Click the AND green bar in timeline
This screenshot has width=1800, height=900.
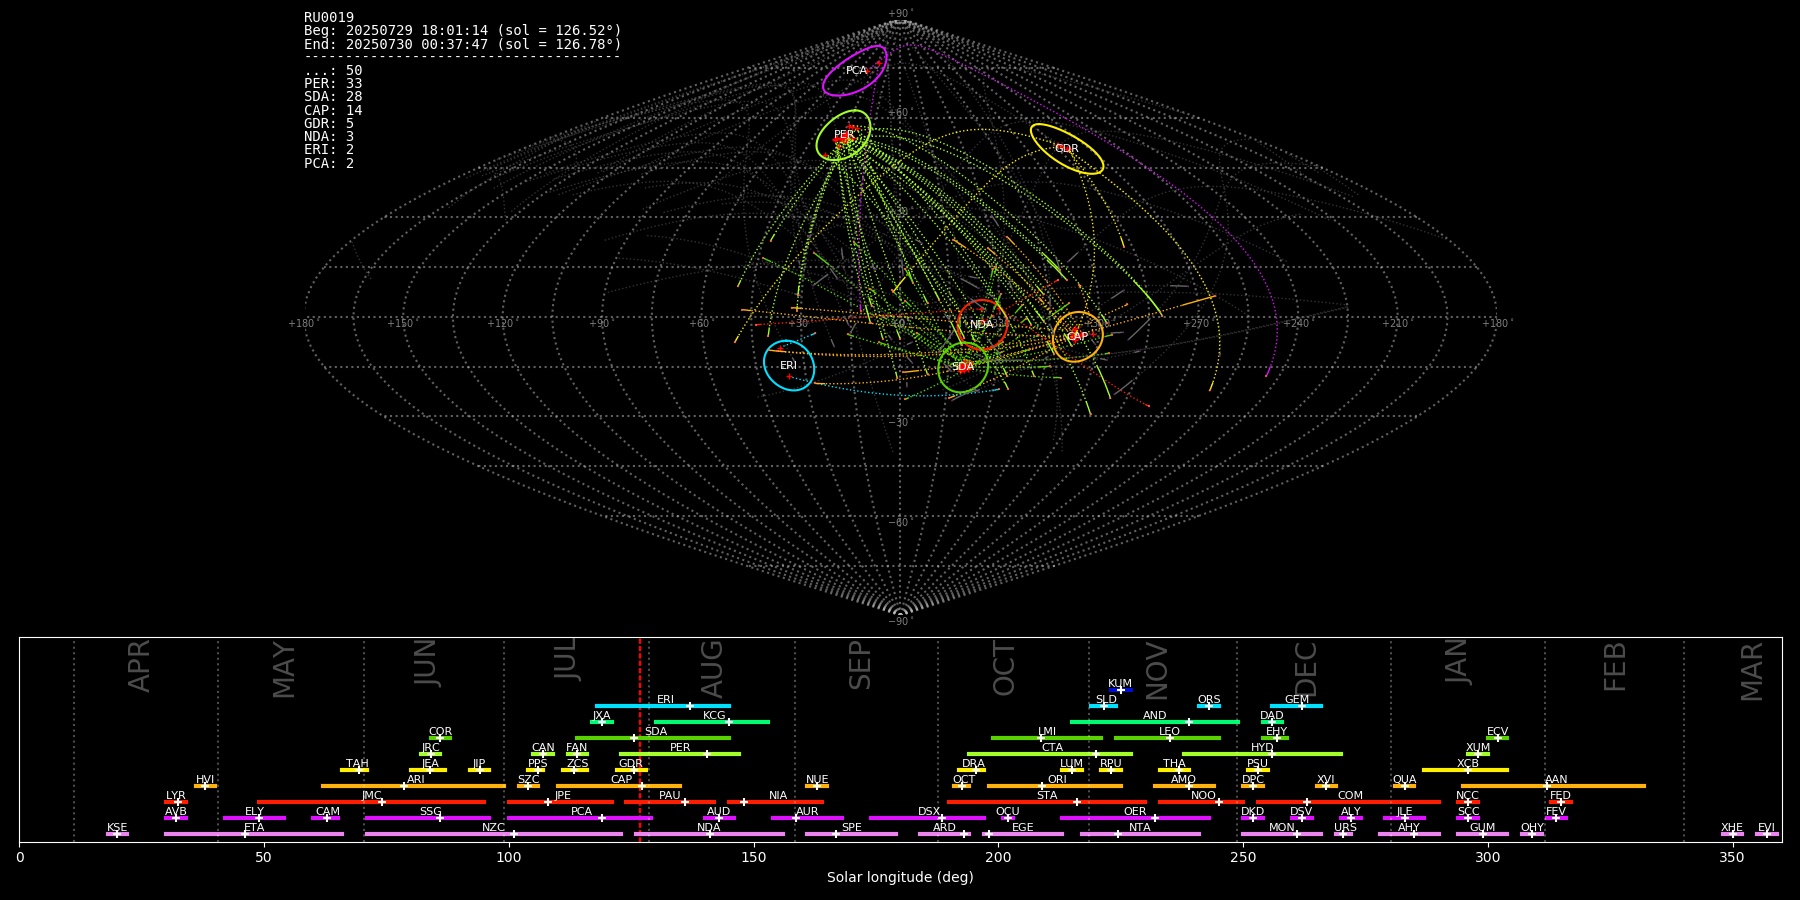1155,722
